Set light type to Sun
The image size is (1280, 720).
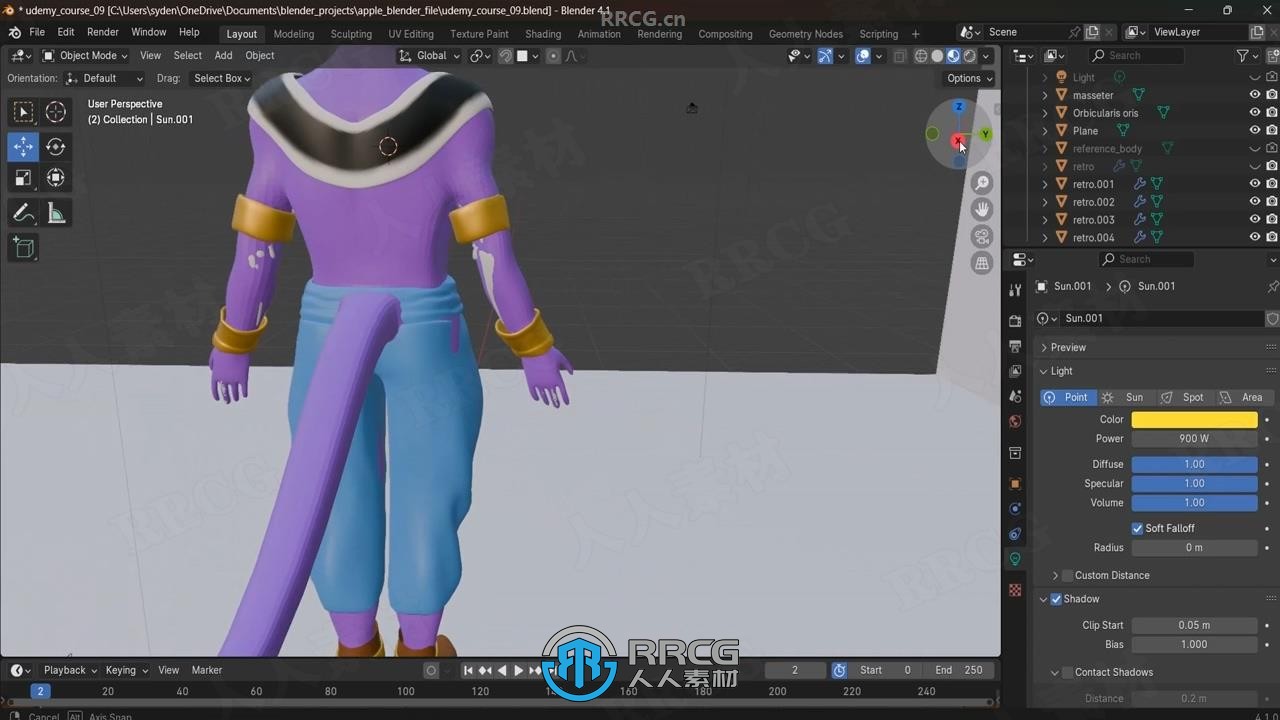(x=1126, y=397)
